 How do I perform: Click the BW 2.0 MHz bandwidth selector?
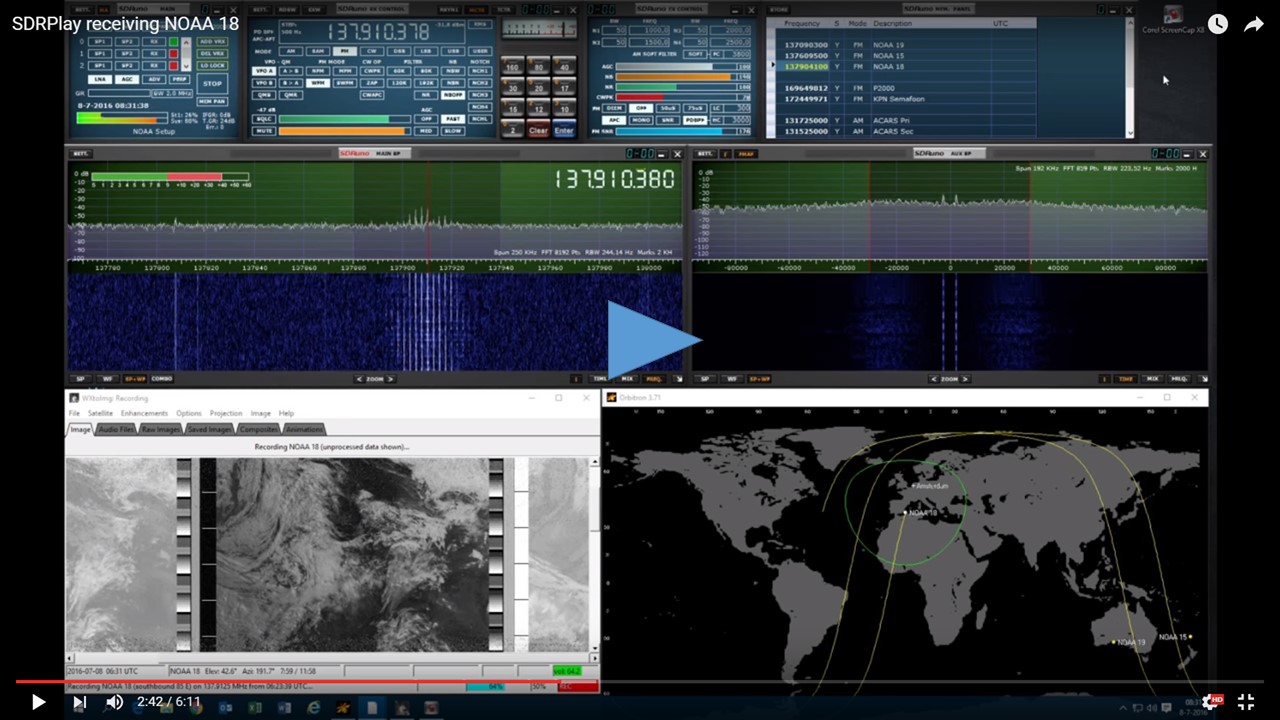click(x=172, y=93)
